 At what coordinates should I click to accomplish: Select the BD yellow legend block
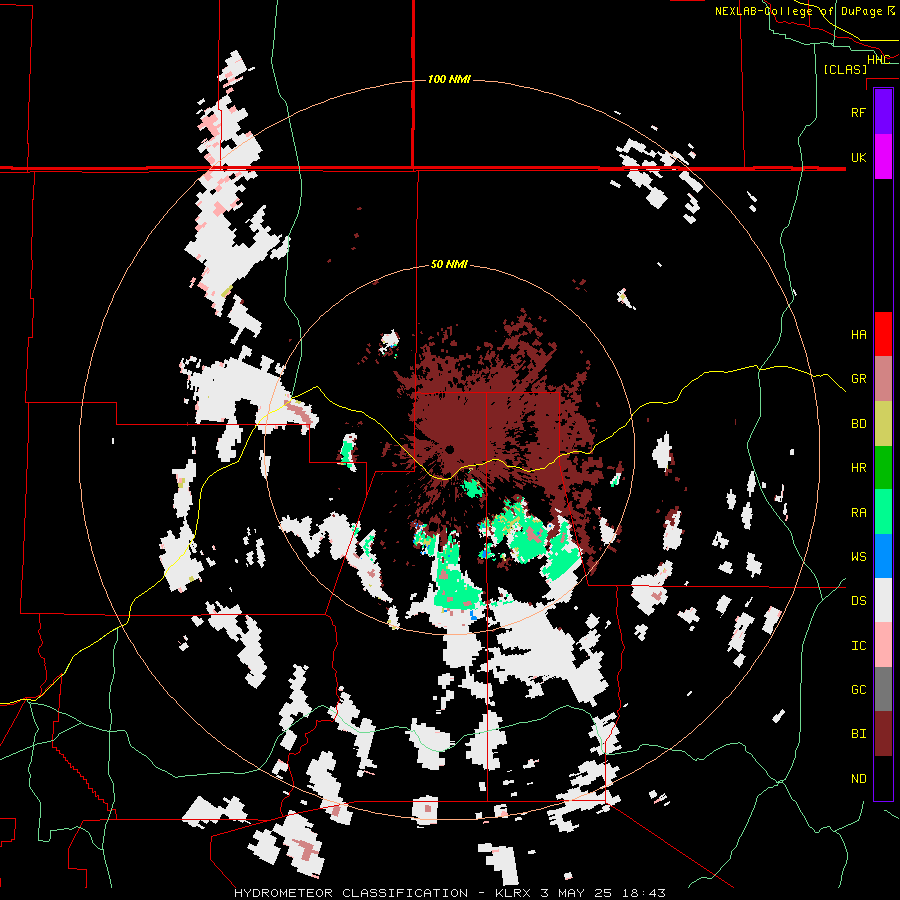click(x=883, y=423)
